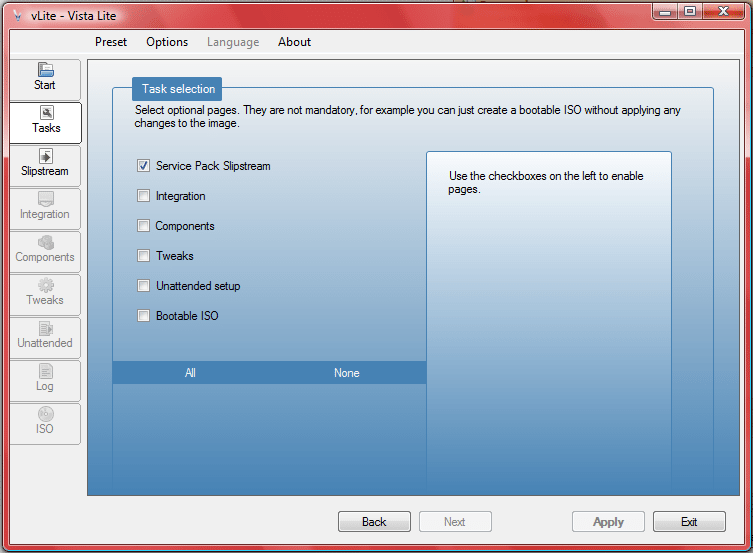Click the Task selection header label
The image size is (753, 553).
[x=178, y=89]
